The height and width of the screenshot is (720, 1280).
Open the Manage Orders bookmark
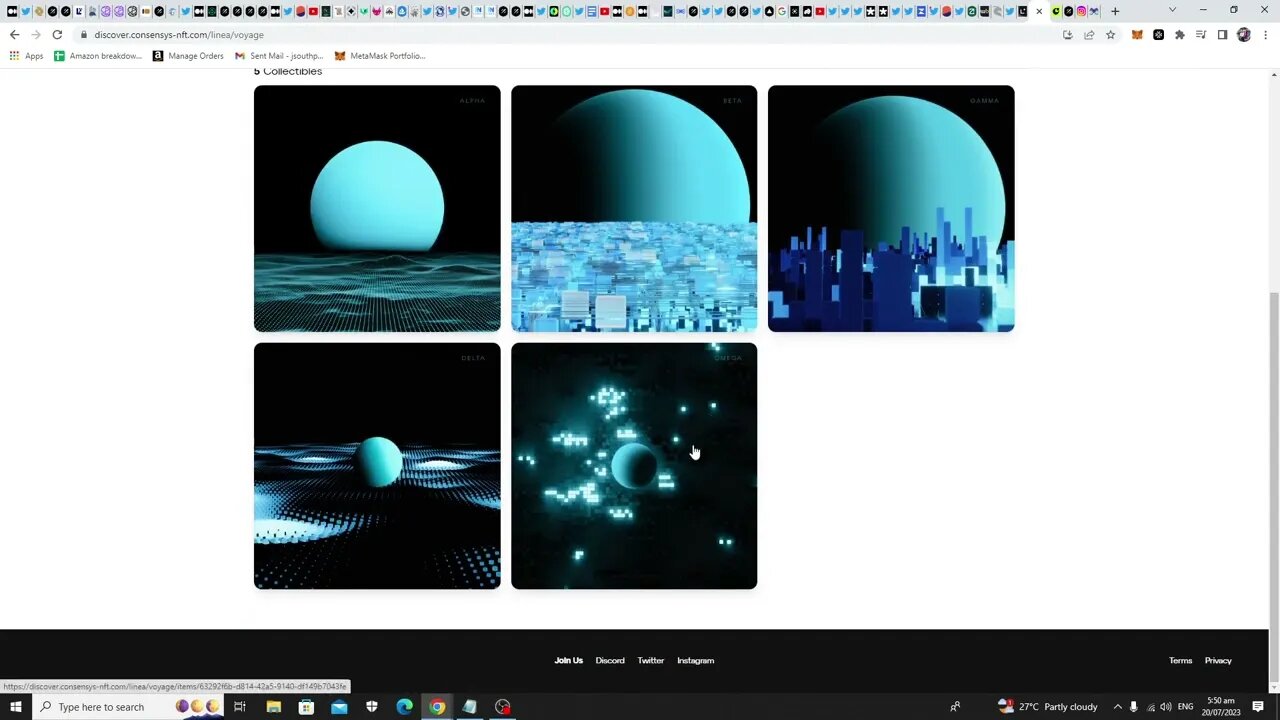click(188, 56)
